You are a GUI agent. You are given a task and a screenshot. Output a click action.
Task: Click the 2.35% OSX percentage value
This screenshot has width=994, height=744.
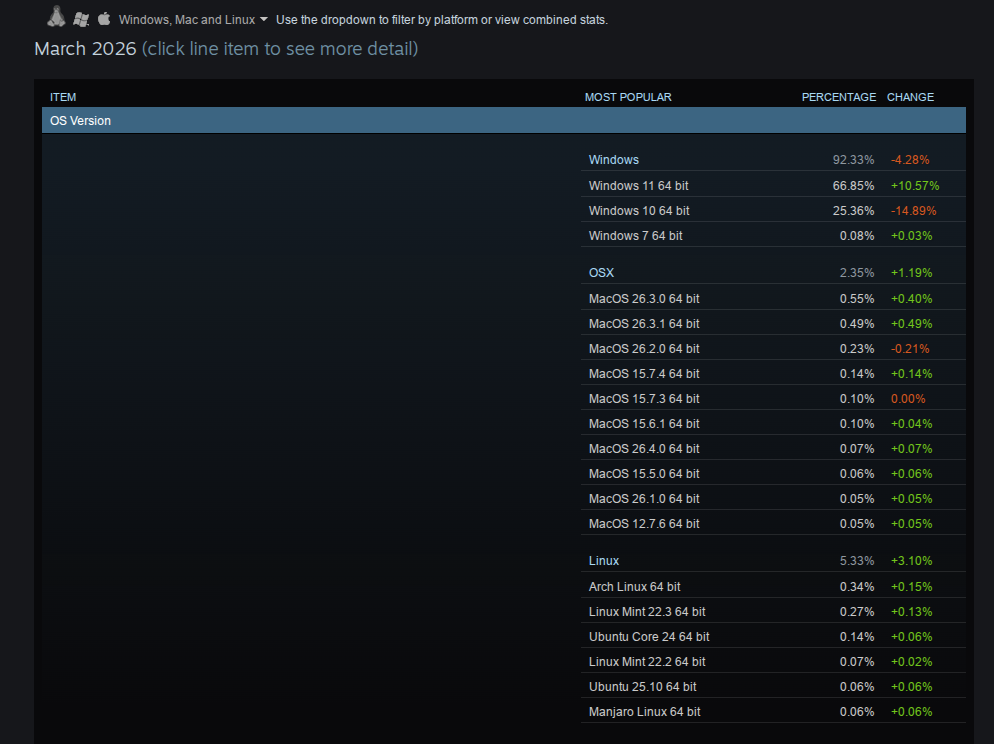[856, 273]
